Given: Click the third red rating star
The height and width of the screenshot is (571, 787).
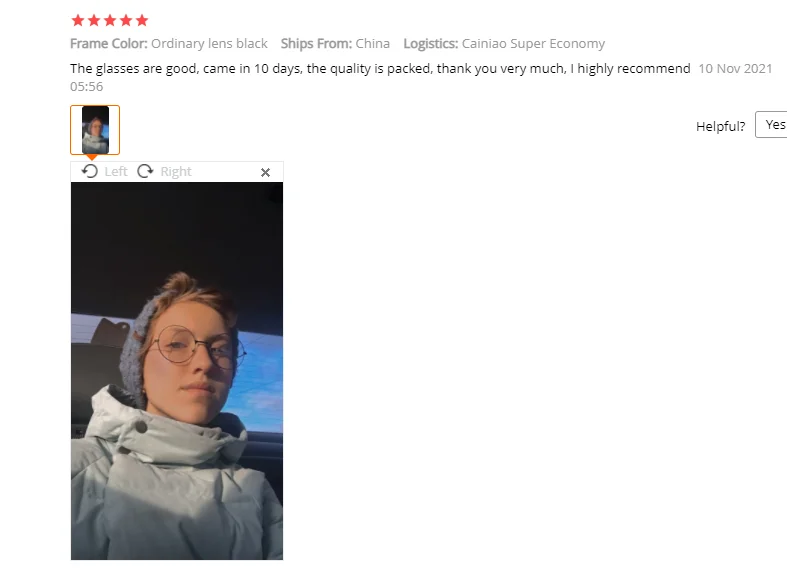Looking at the screenshot, I should click(110, 21).
